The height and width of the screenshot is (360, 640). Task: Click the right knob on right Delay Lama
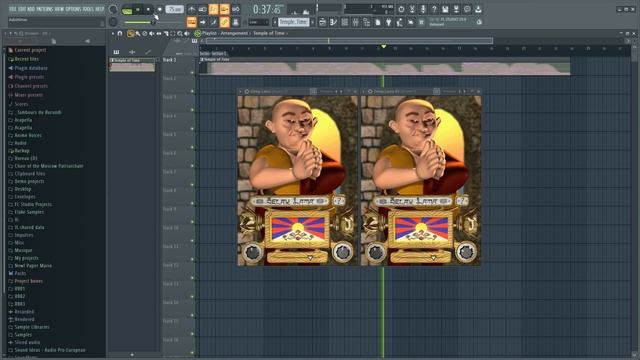466,252
